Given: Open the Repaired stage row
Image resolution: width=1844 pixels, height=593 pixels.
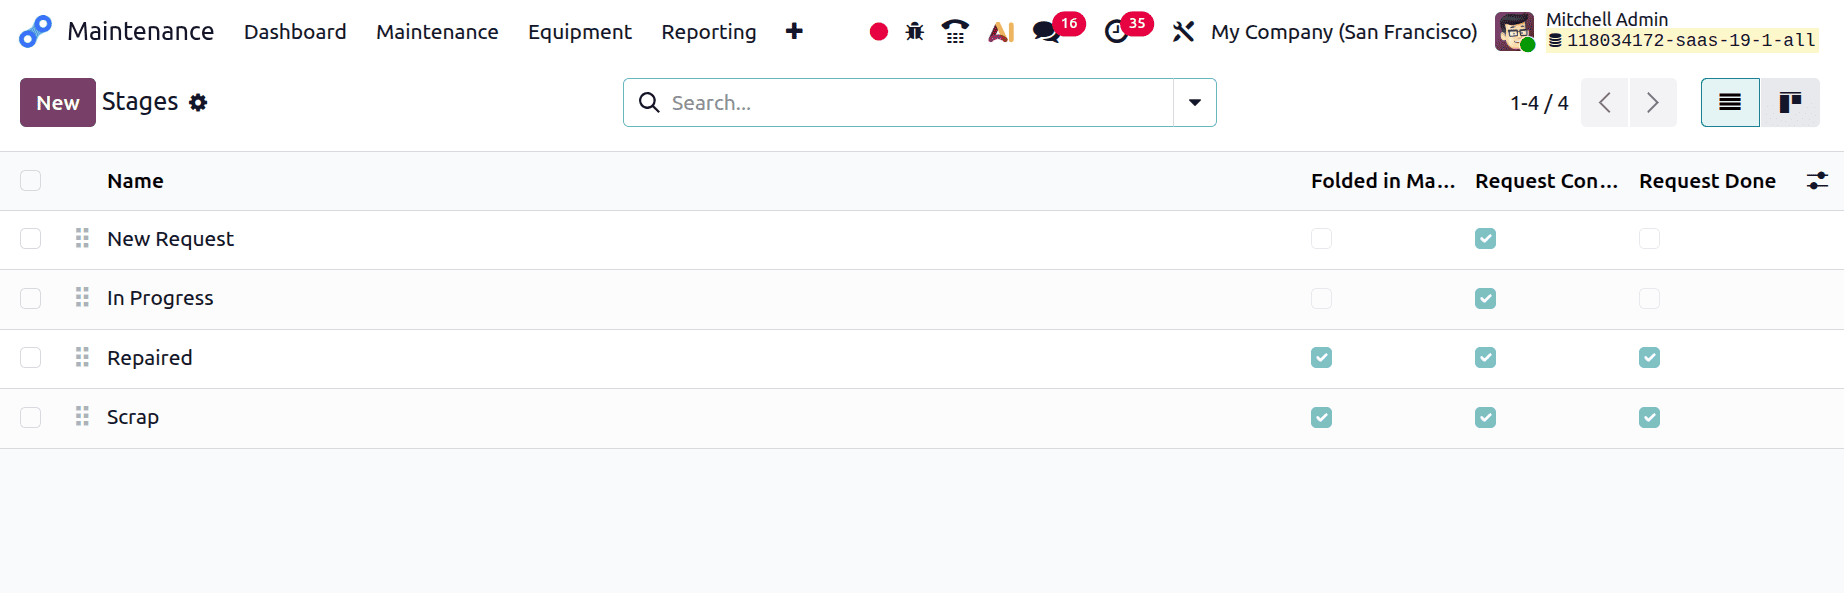Looking at the screenshot, I should tap(922, 358).
